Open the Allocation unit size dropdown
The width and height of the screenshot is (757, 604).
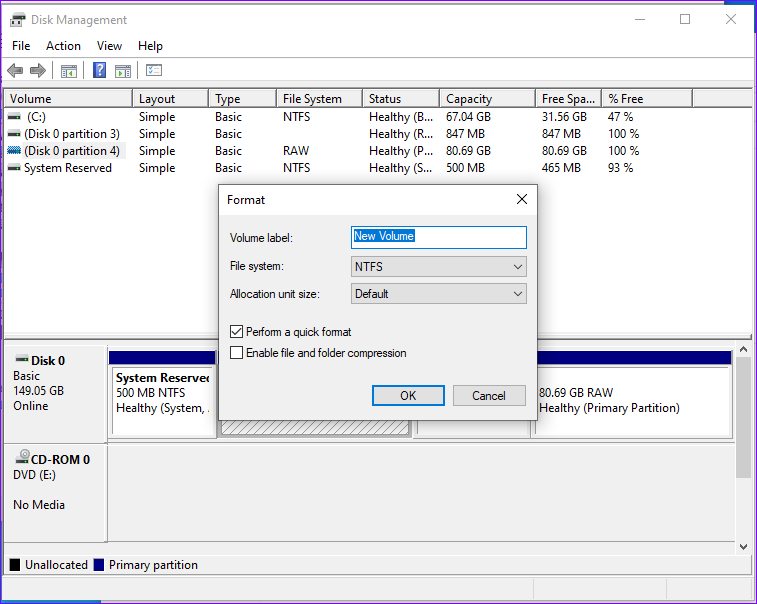438,294
